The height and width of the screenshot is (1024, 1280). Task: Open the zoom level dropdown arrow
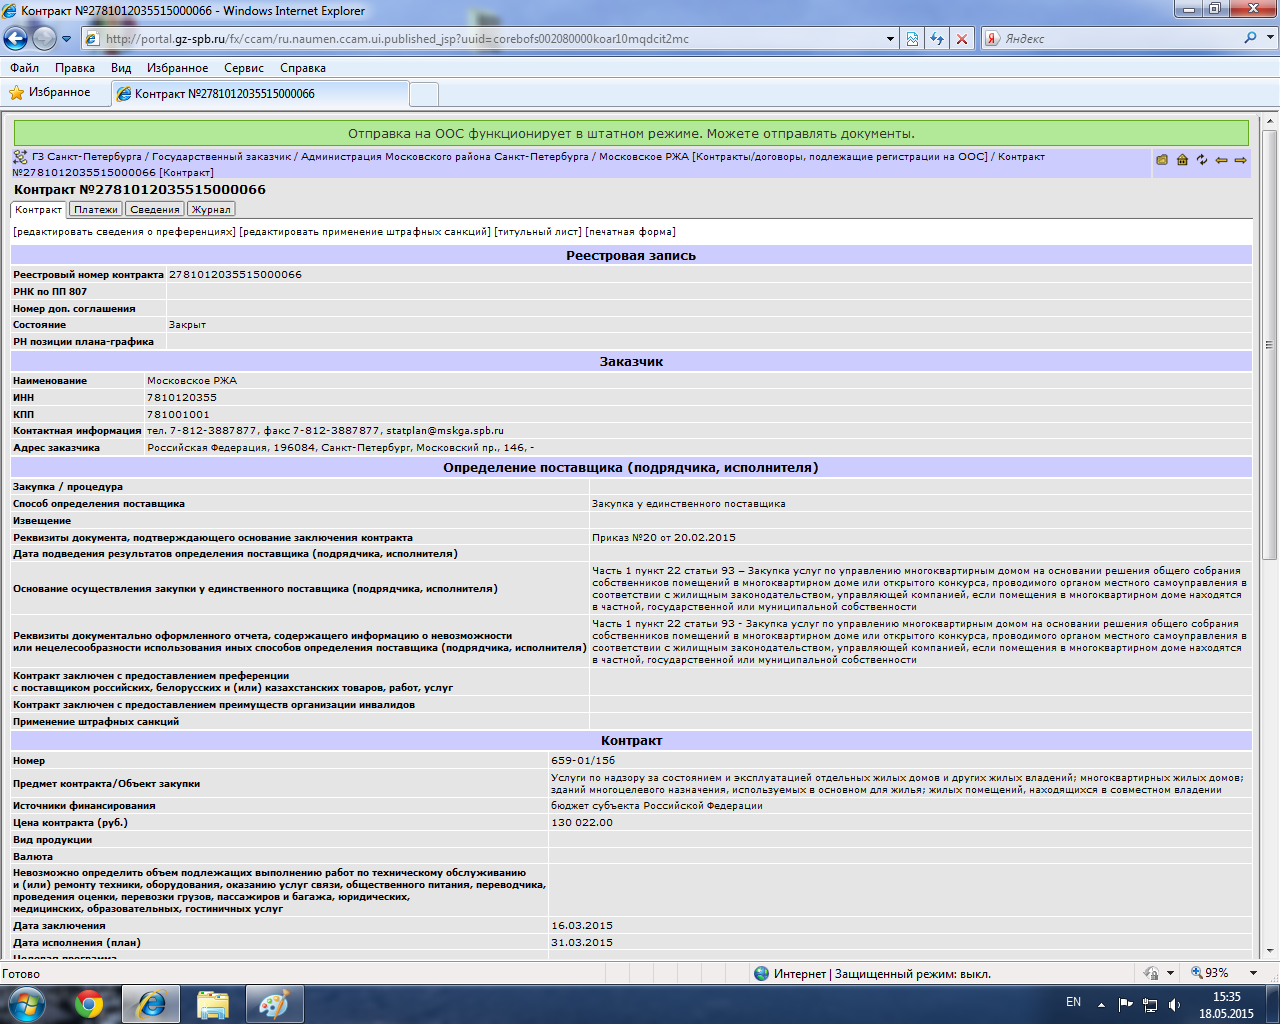point(1253,973)
